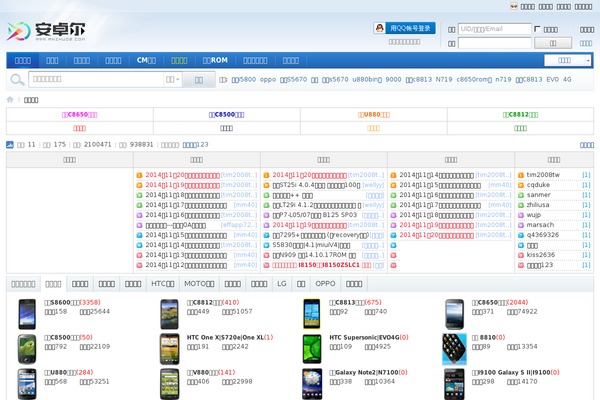Open the C8650 phone thumbnail
This screenshot has width=600, height=400.
click(x=455, y=314)
